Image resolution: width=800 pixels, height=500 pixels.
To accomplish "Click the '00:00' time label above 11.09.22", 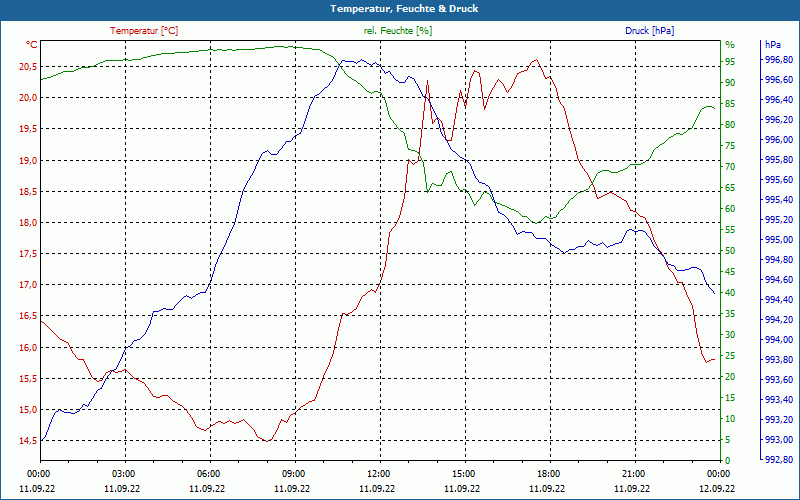I will (x=37, y=473).
